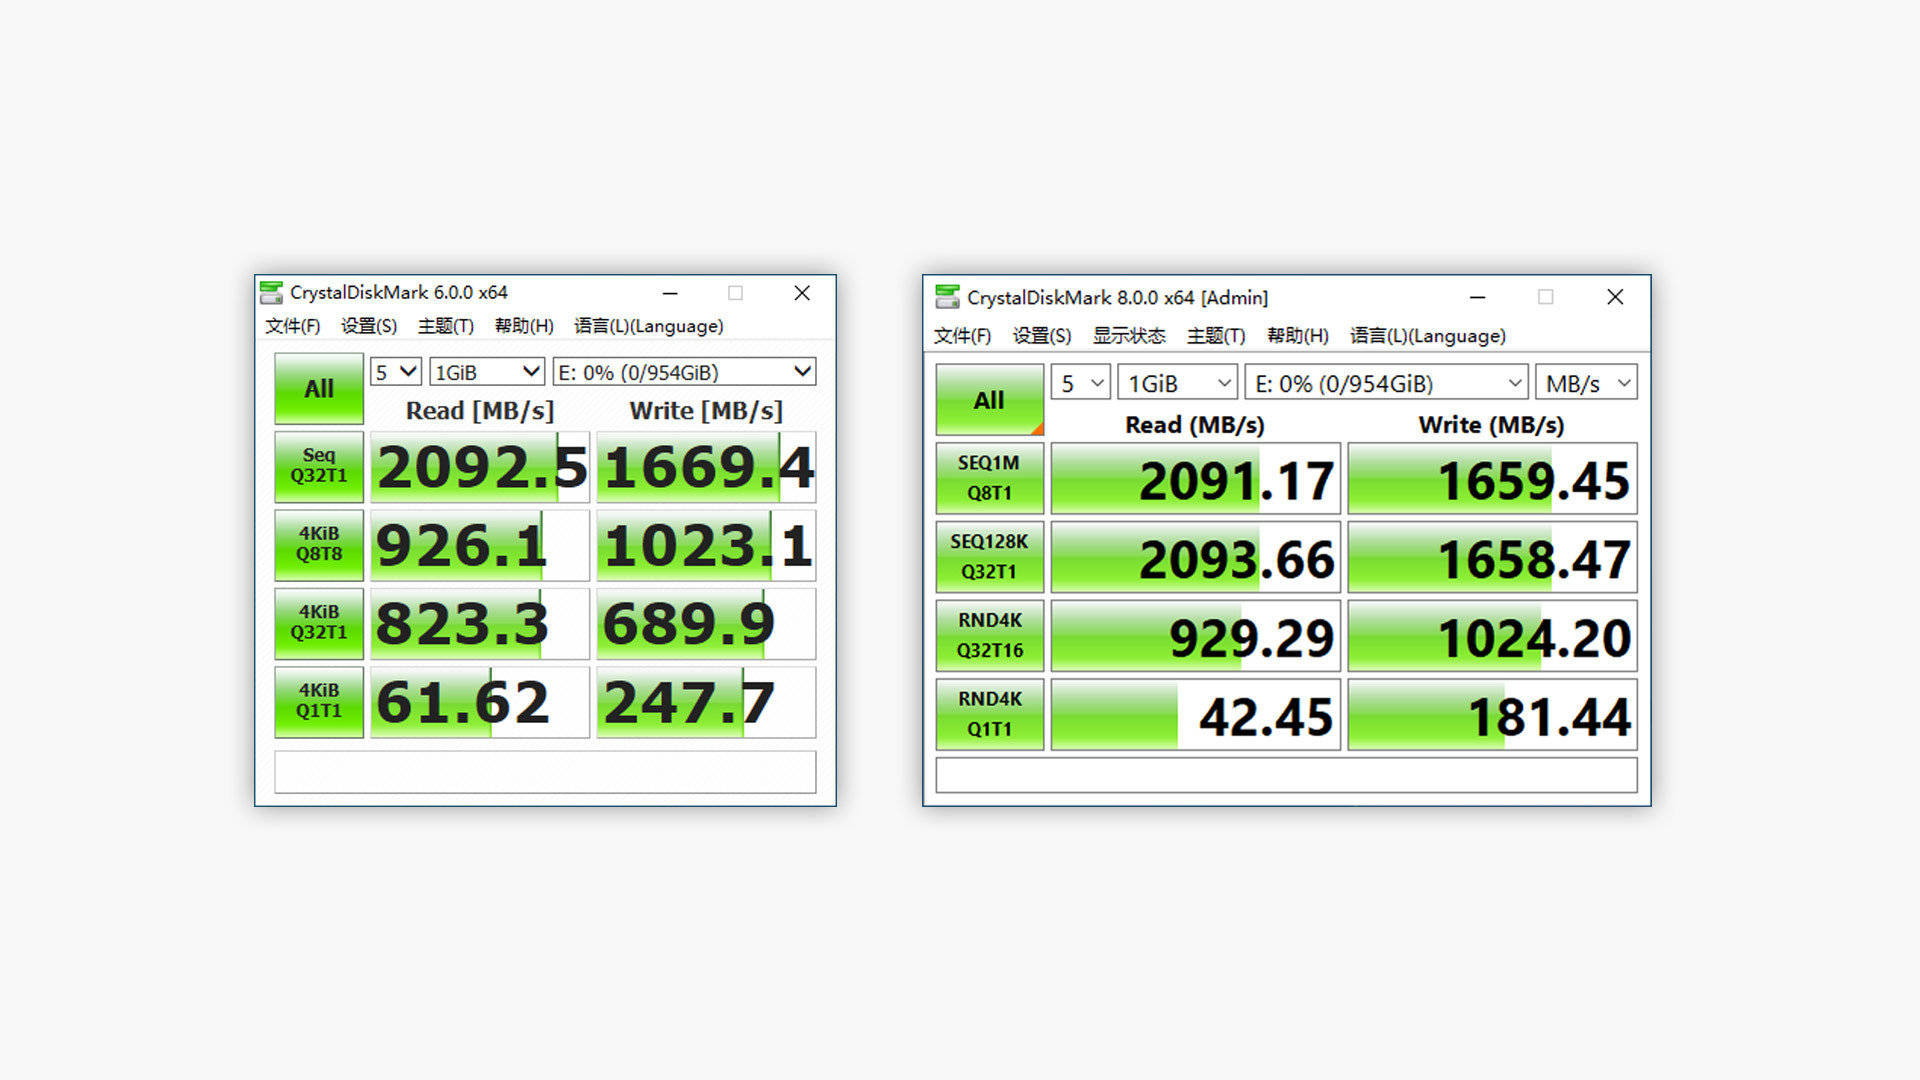Expand the 1GiB test size dropdown in version 8
This screenshot has width=1920, height=1080.
click(1177, 383)
